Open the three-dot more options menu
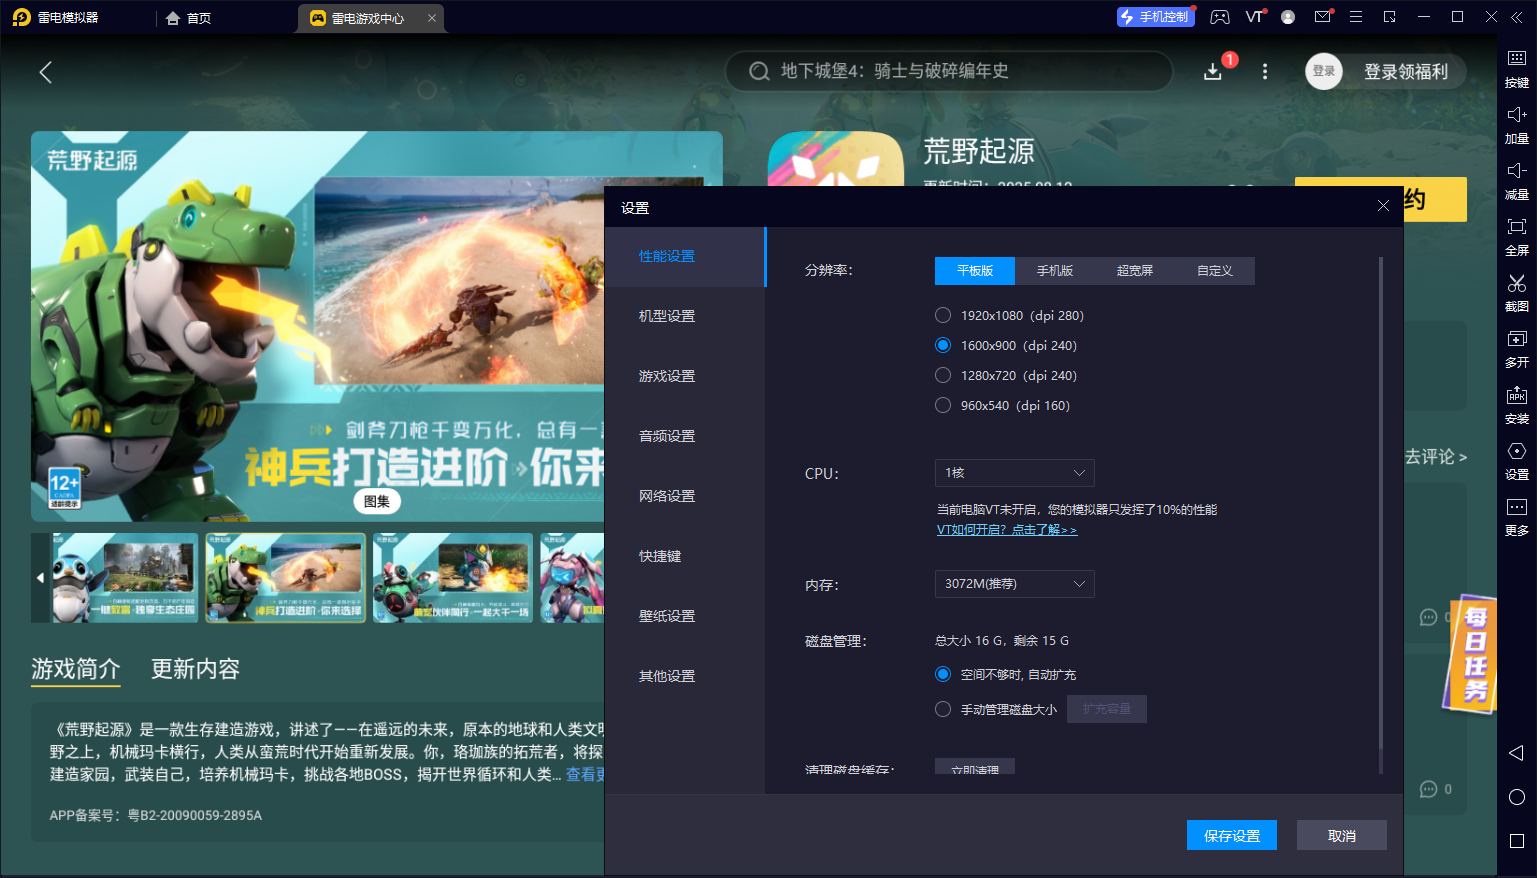This screenshot has height=878, width=1537. 1265,72
